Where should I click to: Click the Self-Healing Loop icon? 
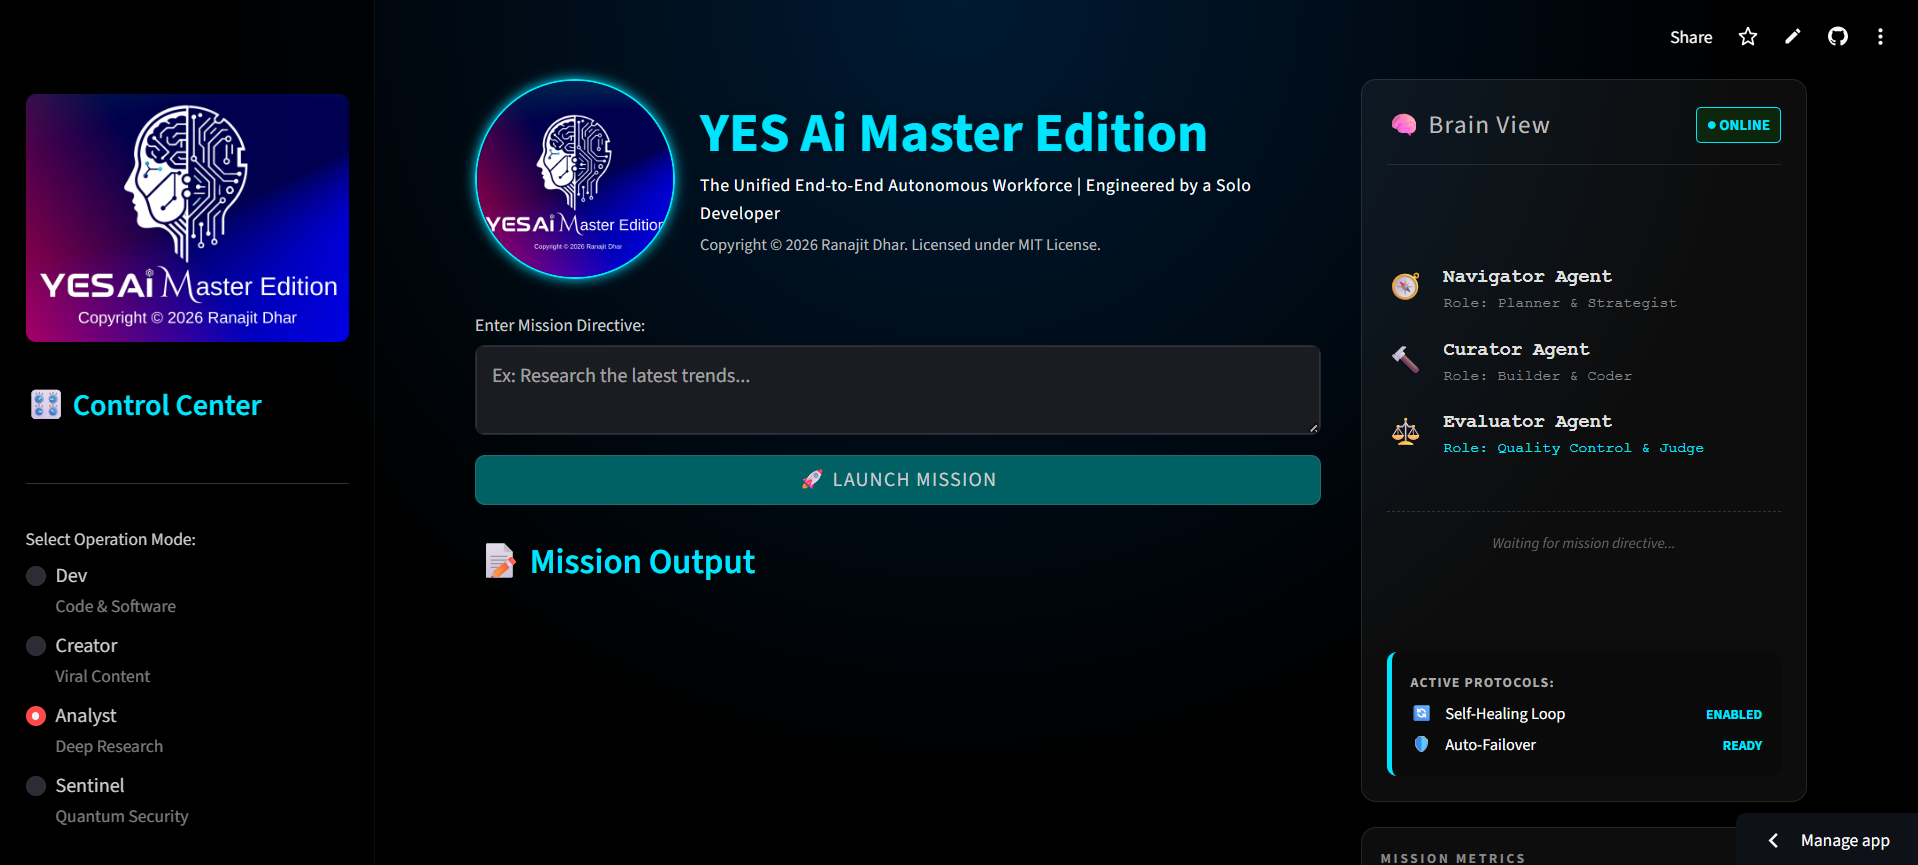point(1421,713)
